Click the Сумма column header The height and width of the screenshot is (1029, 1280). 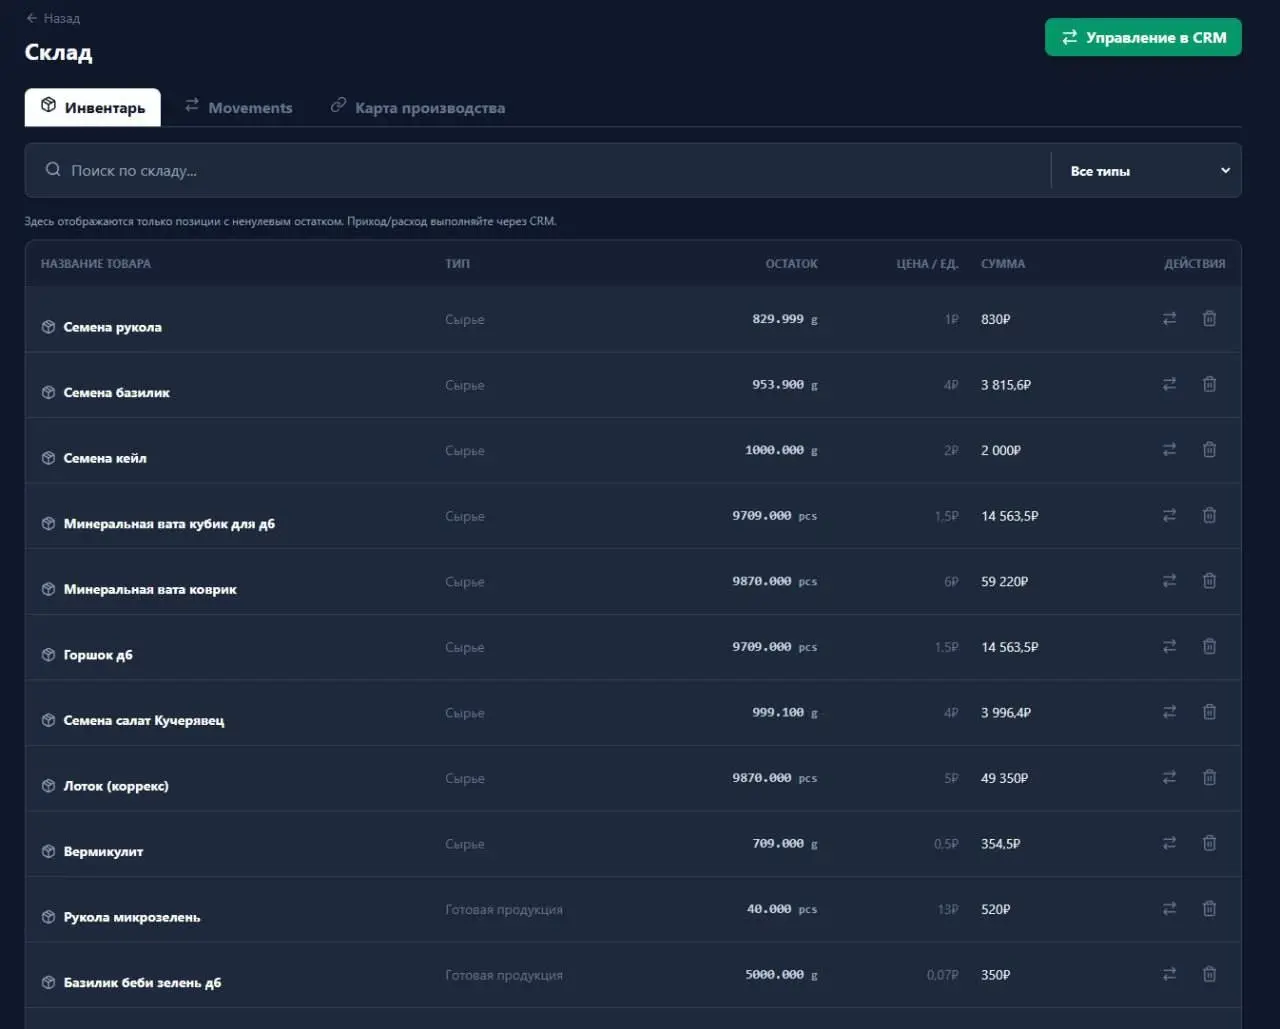[x=1003, y=264]
